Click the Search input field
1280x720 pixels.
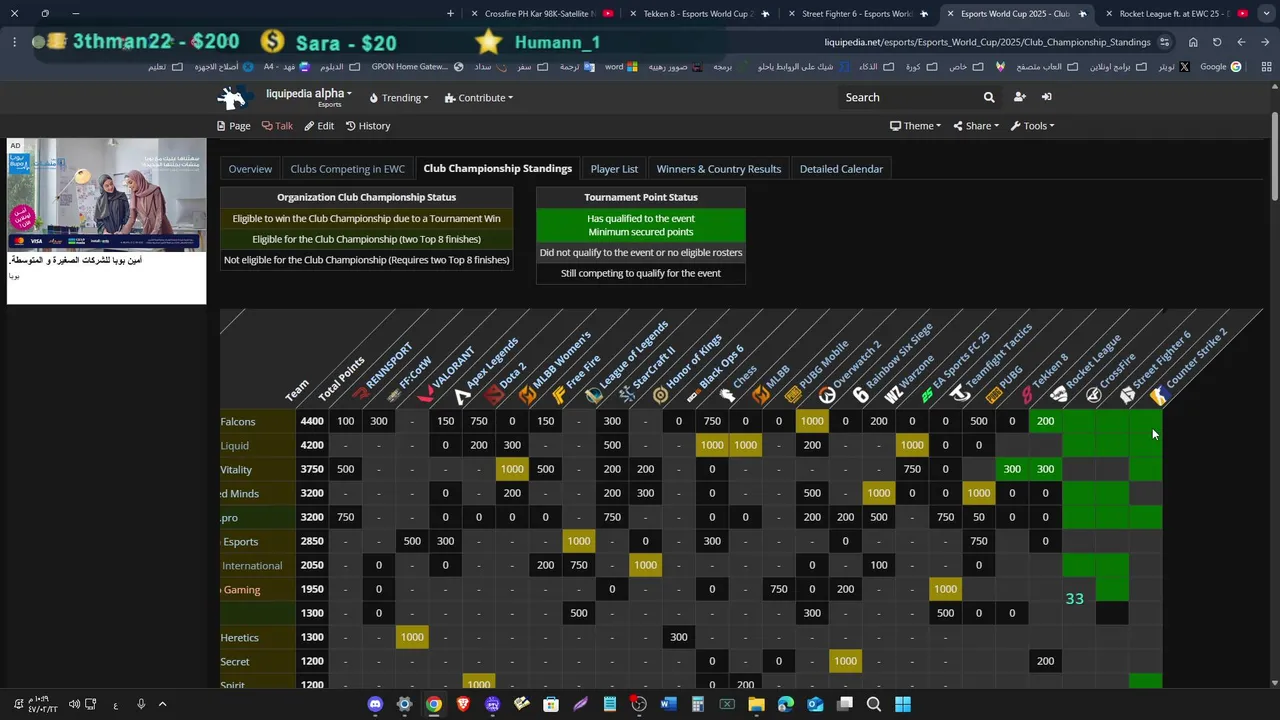(x=909, y=97)
